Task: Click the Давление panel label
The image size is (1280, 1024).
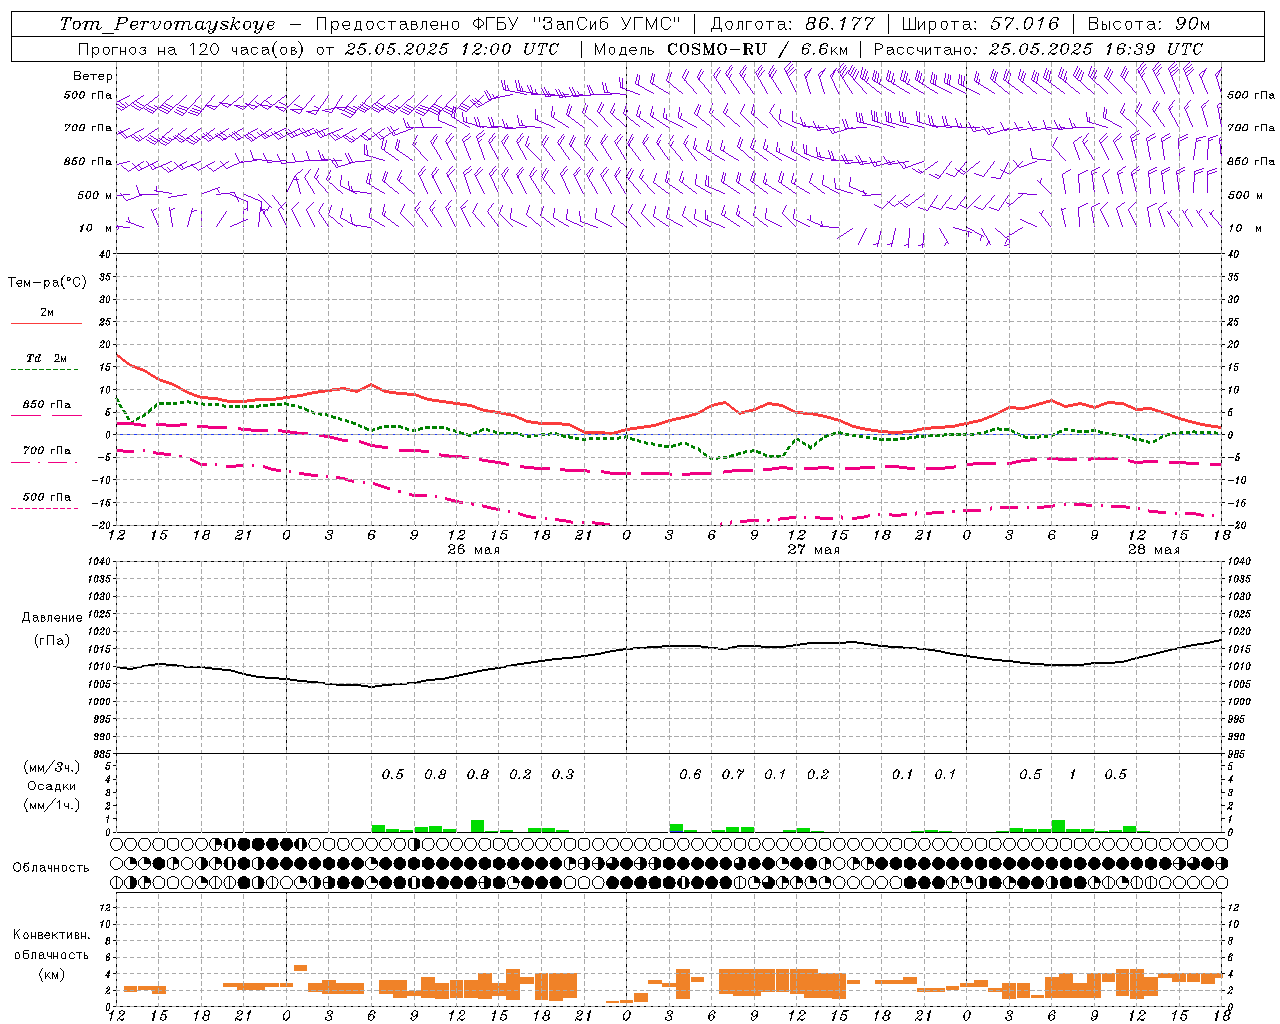Action: pyautogui.click(x=52, y=618)
